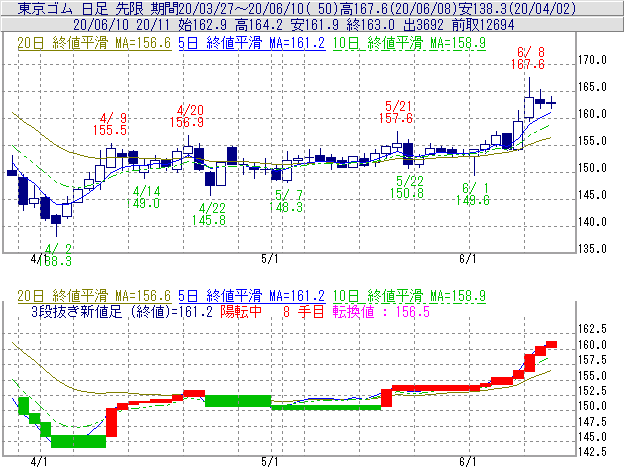Click the 142.5 axis value on lower chart
This screenshot has width=624, height=474.
(592, 452)
